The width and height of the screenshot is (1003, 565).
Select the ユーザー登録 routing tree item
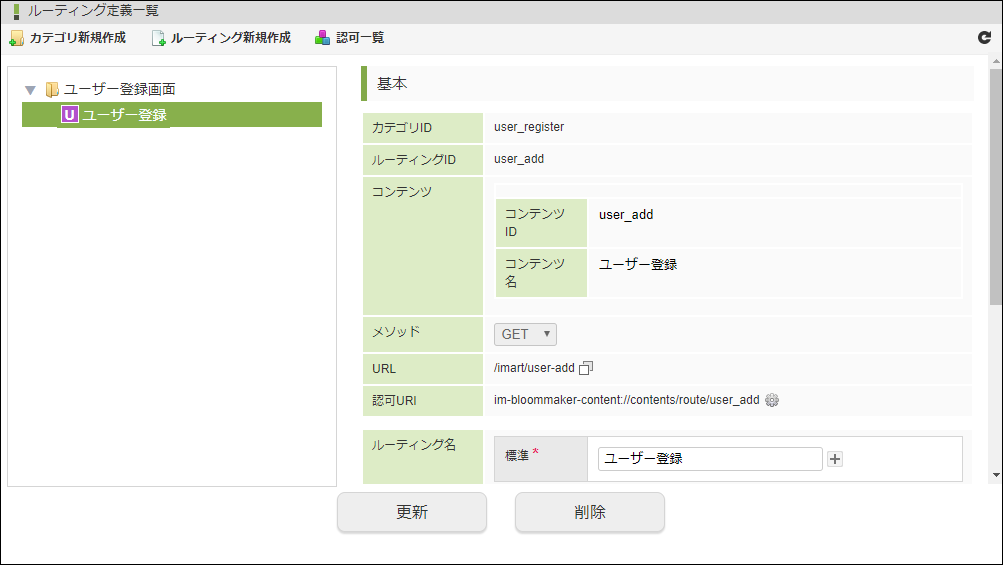click(171, 115)
